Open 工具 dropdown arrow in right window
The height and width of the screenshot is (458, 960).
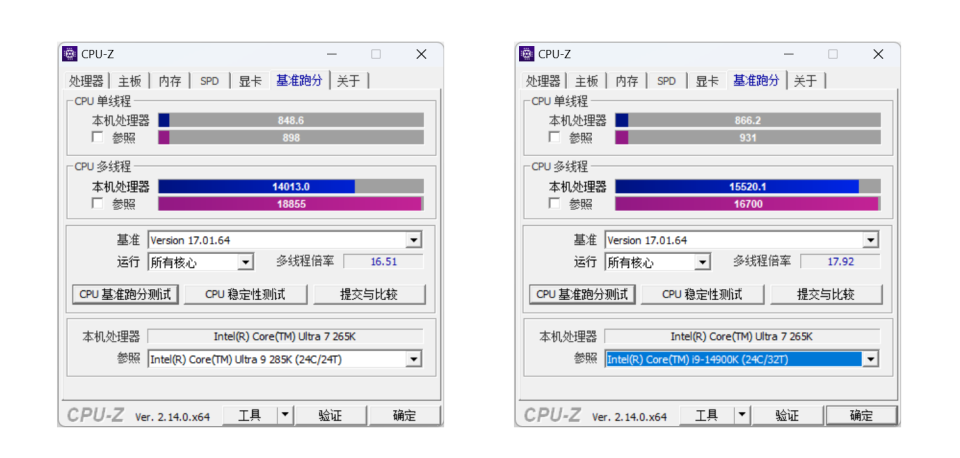[x=742, y=415]
